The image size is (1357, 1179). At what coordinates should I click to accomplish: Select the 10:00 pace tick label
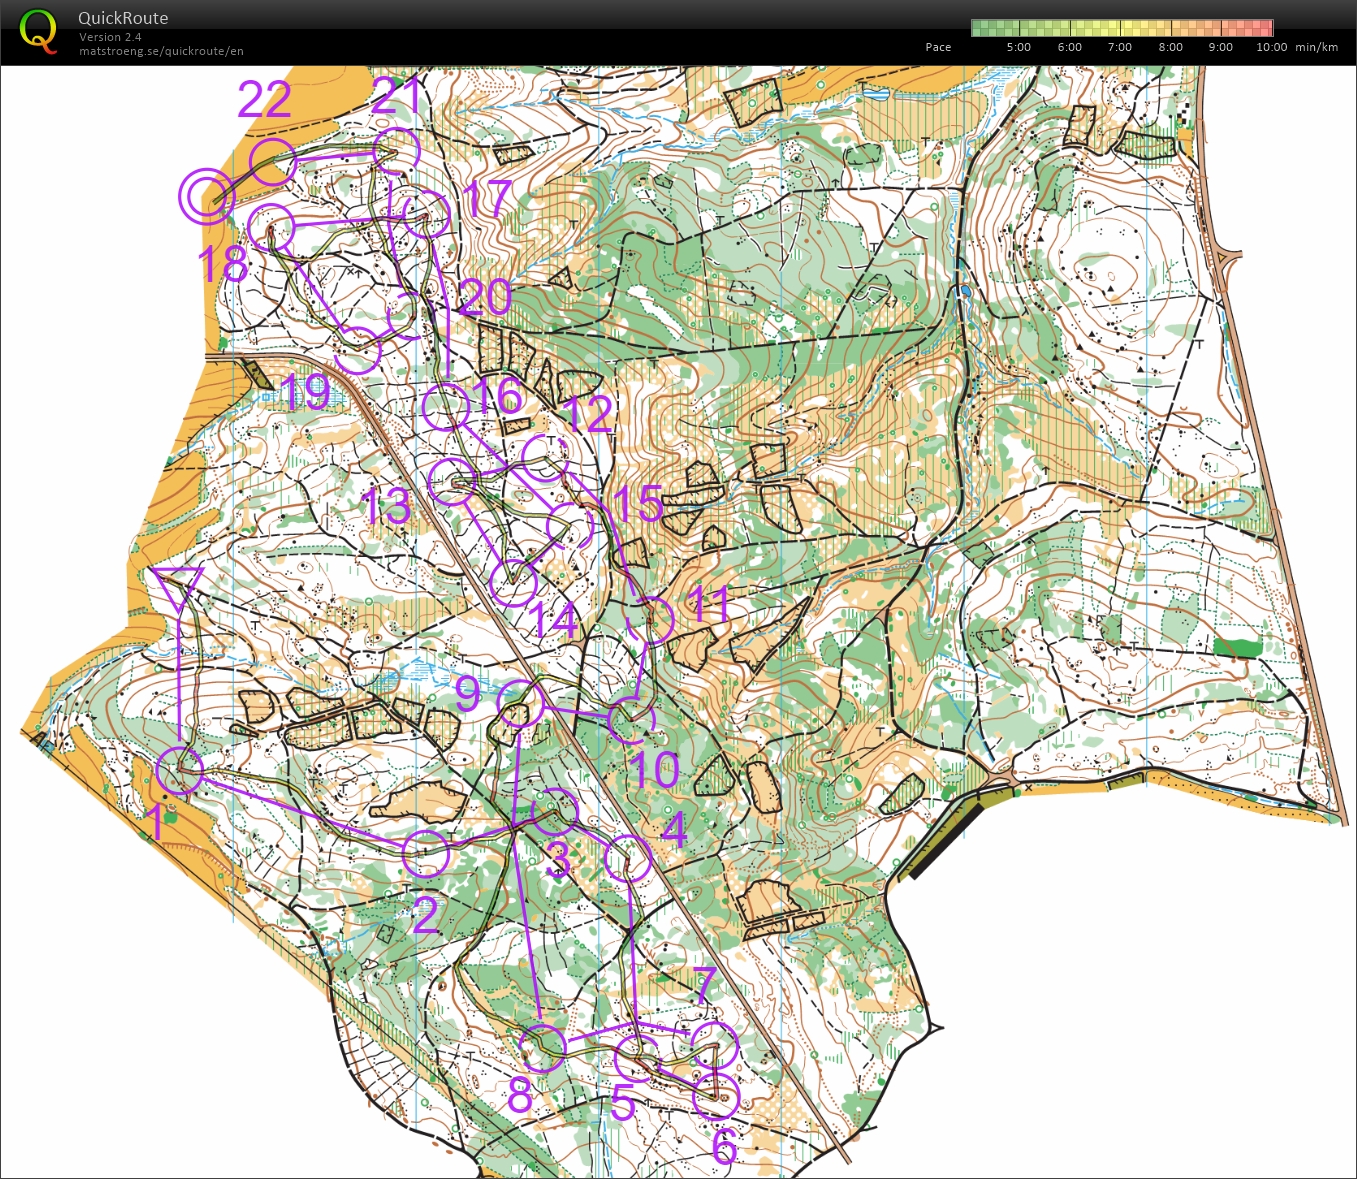point(1271,47)
